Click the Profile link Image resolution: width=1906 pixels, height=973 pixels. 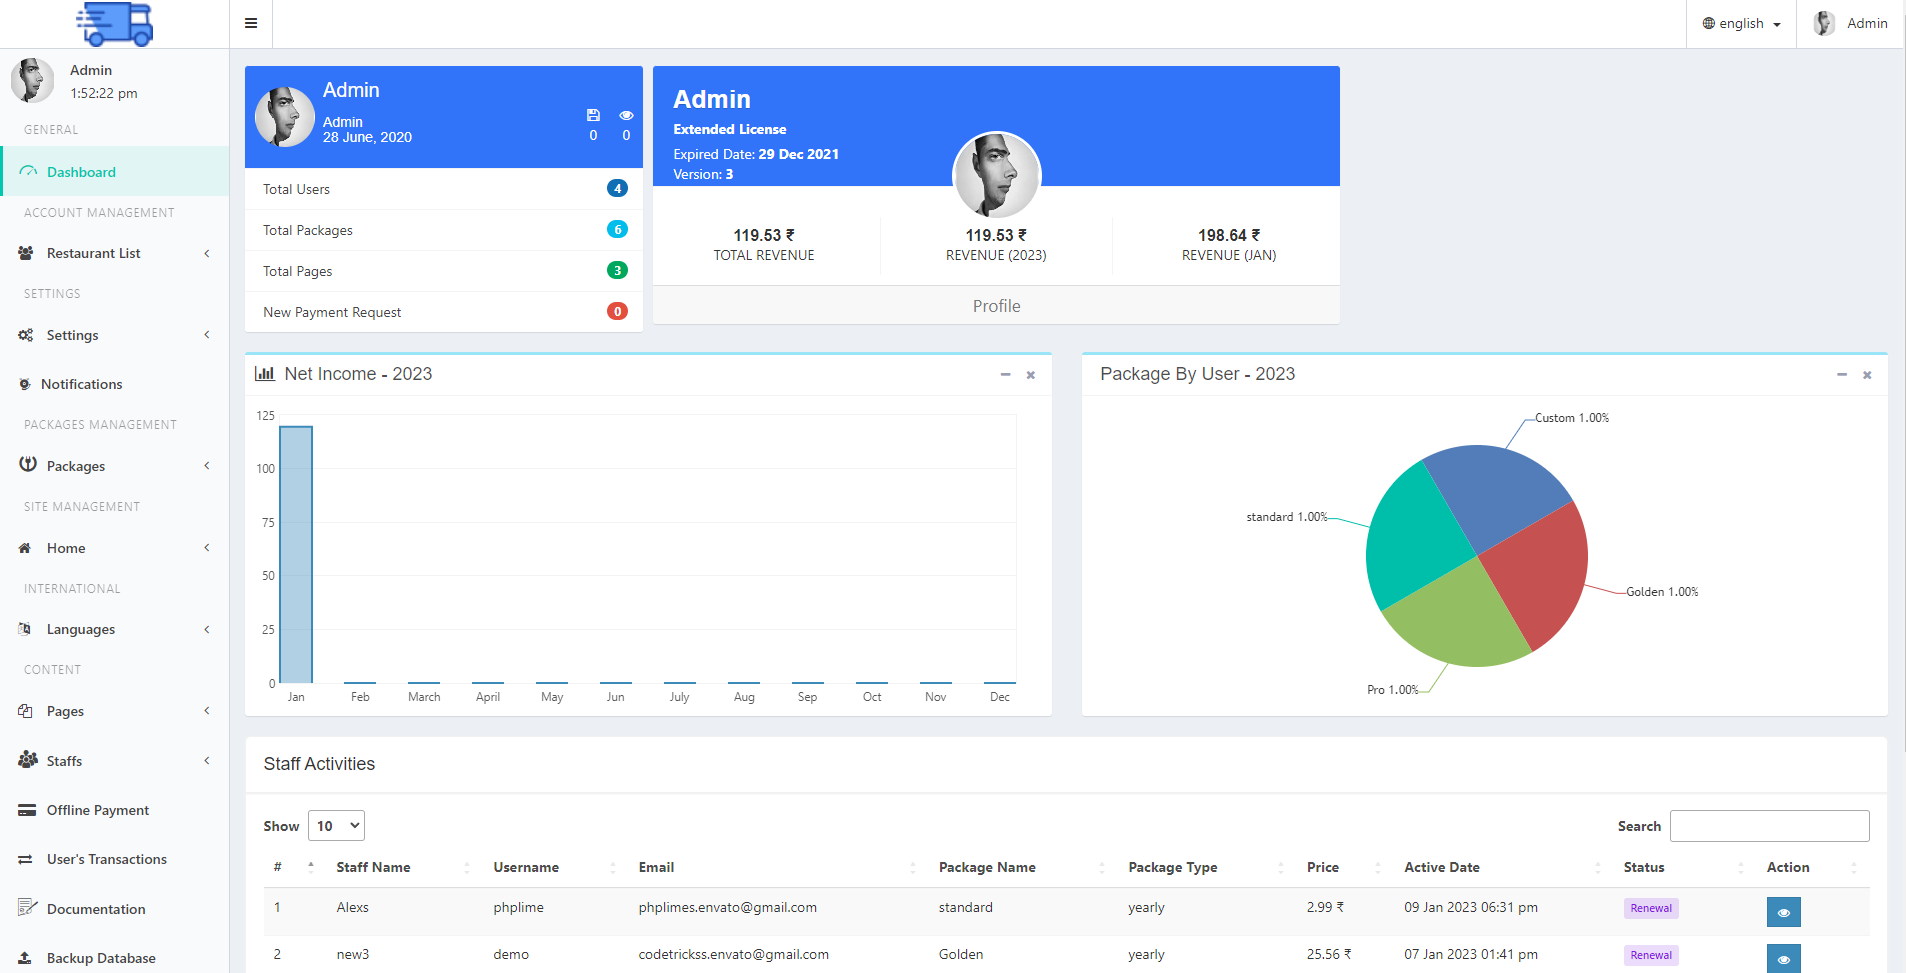tap(996, 306)
